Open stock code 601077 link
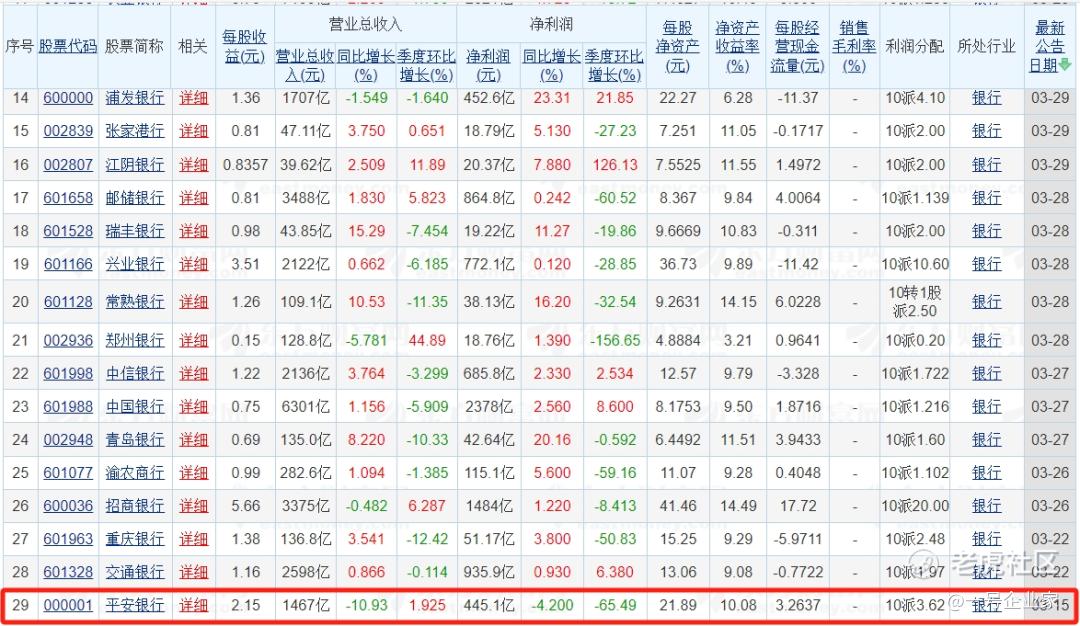The width and height of the screenshot is (1080, 626). tap(68, 472)
